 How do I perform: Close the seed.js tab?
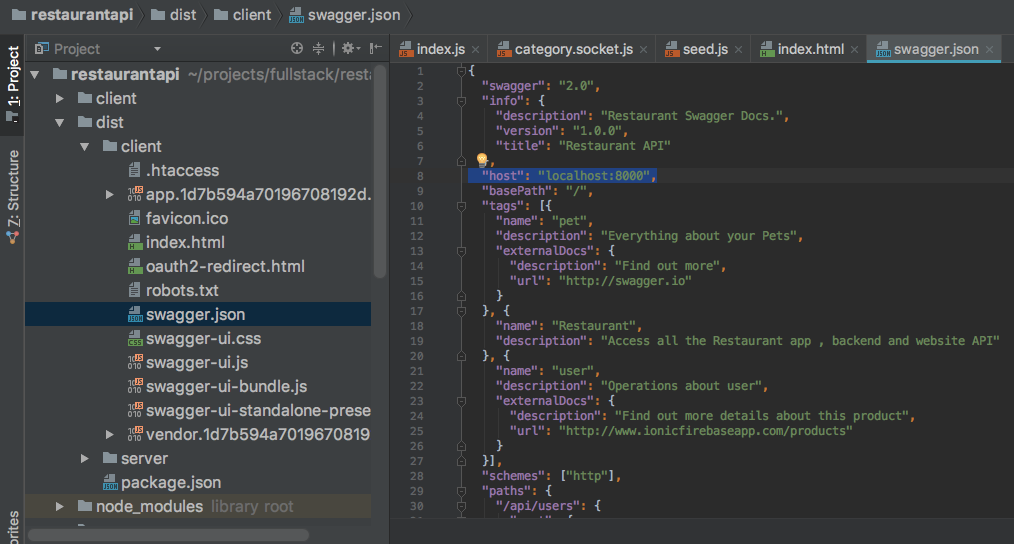(739, 50)
